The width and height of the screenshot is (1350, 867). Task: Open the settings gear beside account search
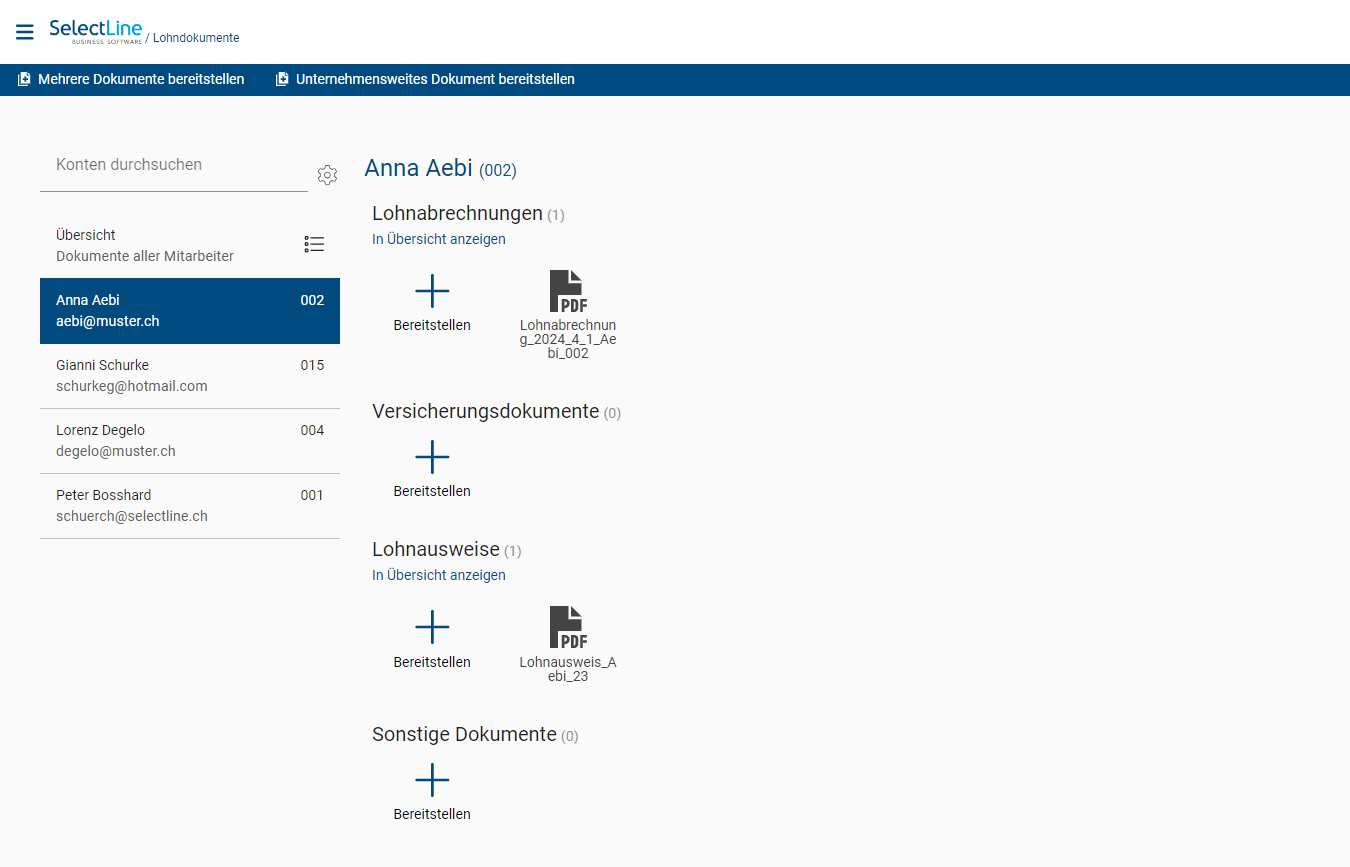click(327, 175)
